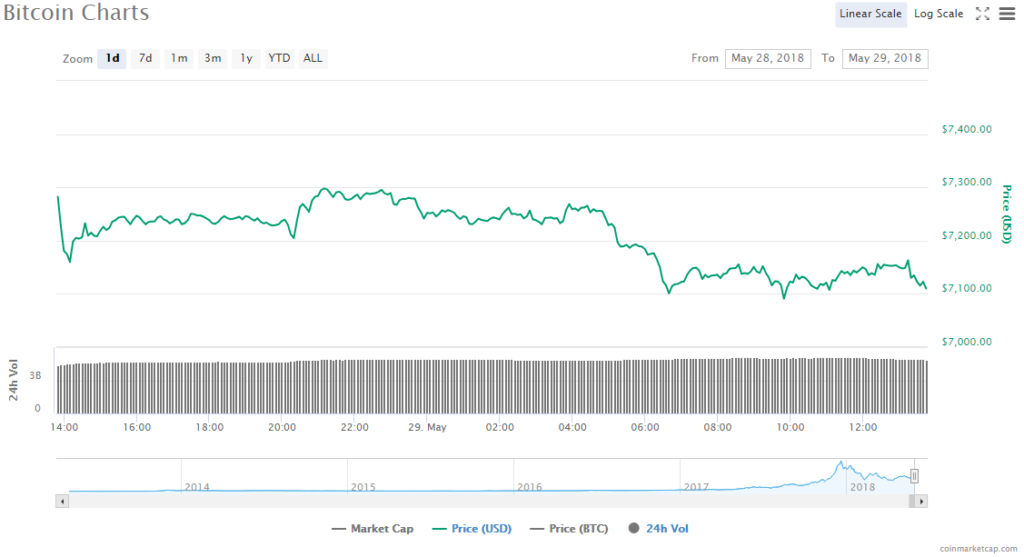Switch to Log Scale

click(x=938, y=14)
